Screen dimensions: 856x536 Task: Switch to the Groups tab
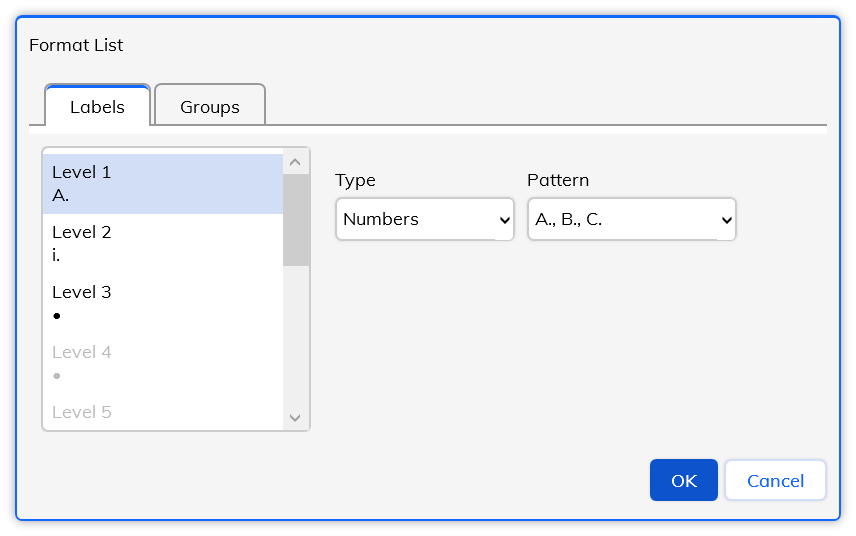point(210,106)
